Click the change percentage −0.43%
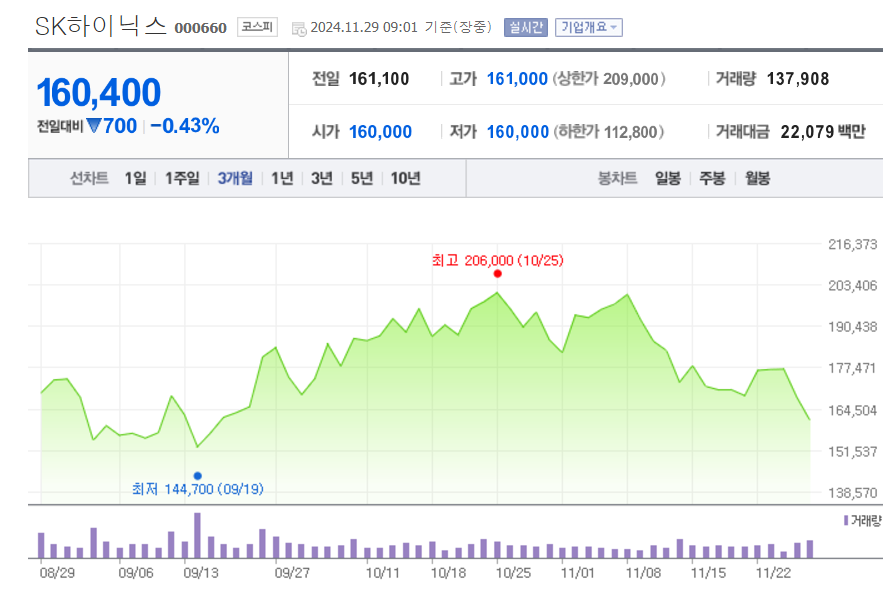883x596 pixels. tap(185, 126)
